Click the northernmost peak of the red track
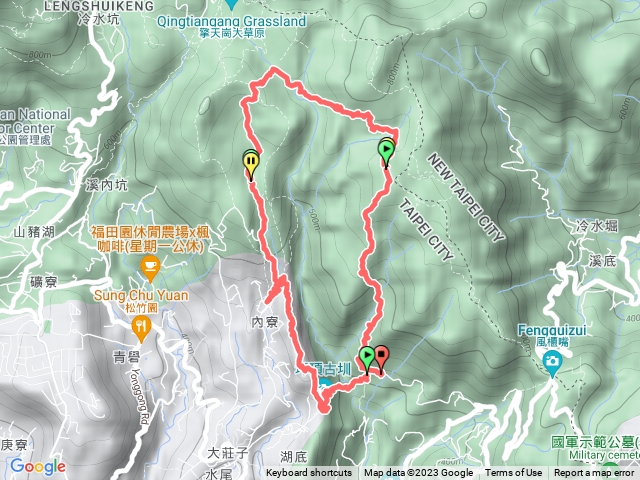The width and height of the screenshot is (640, 480). click(274, 69)
